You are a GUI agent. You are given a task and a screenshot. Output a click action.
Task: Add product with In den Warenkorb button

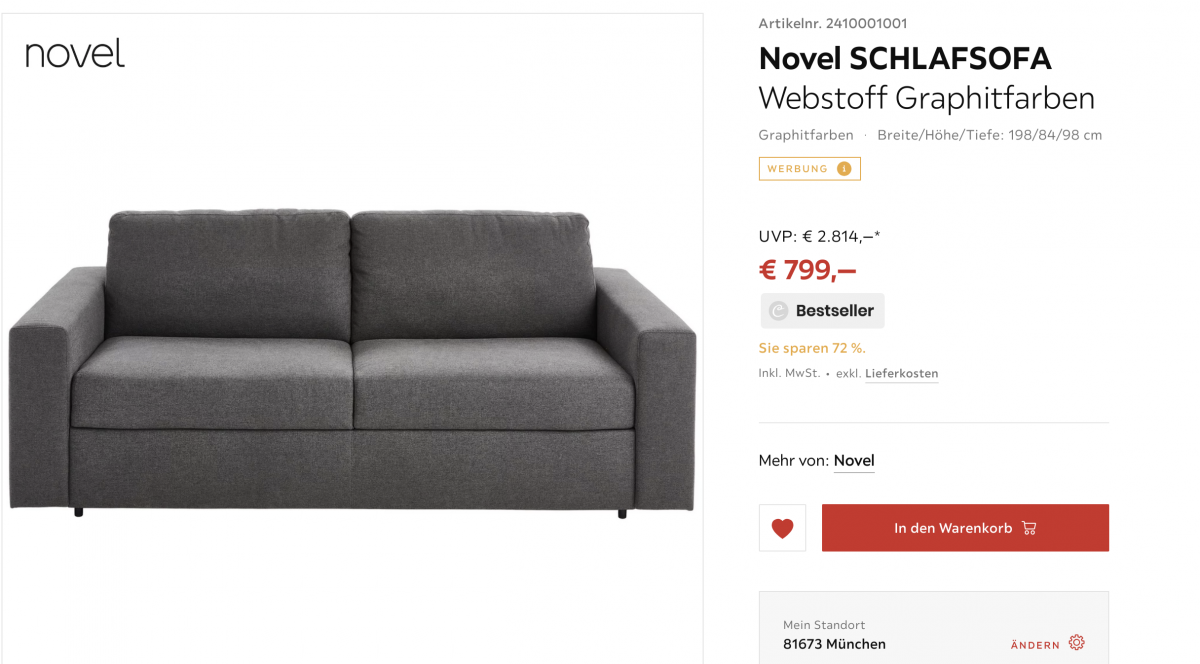(965, 528)
